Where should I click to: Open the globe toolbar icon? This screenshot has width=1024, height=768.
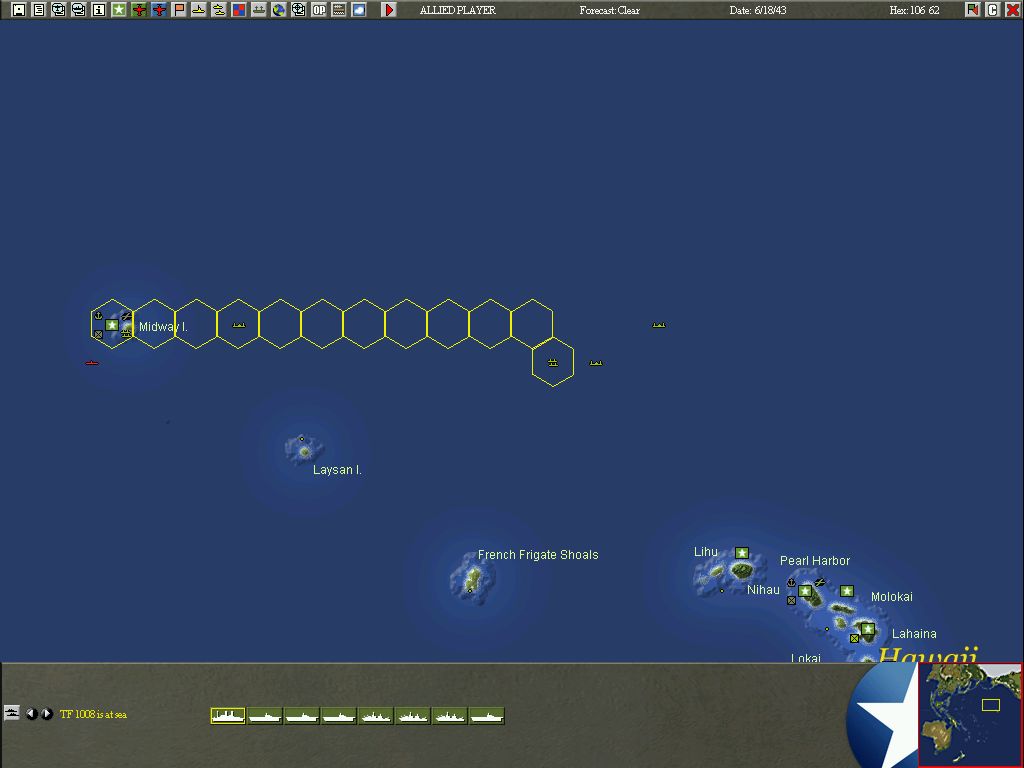279,10
